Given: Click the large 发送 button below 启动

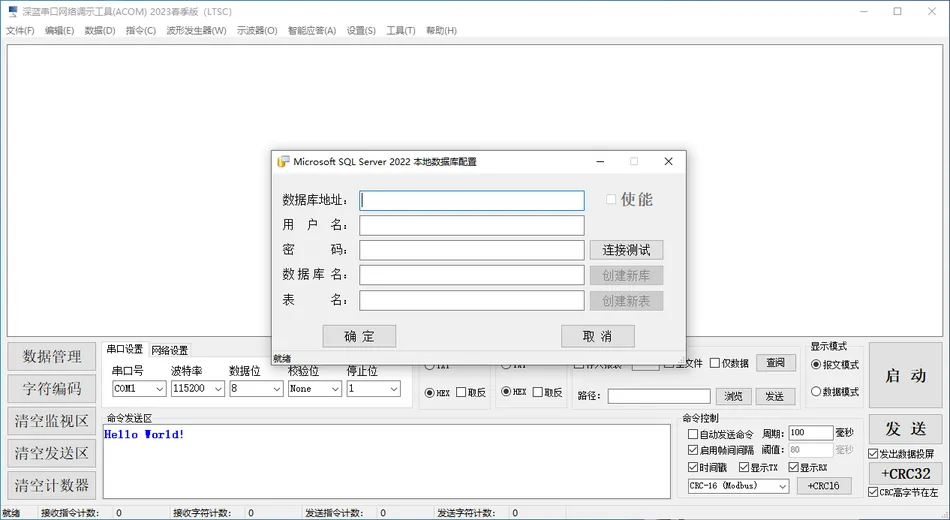Looking at the screenshot, I should click(x=906, y=429).
